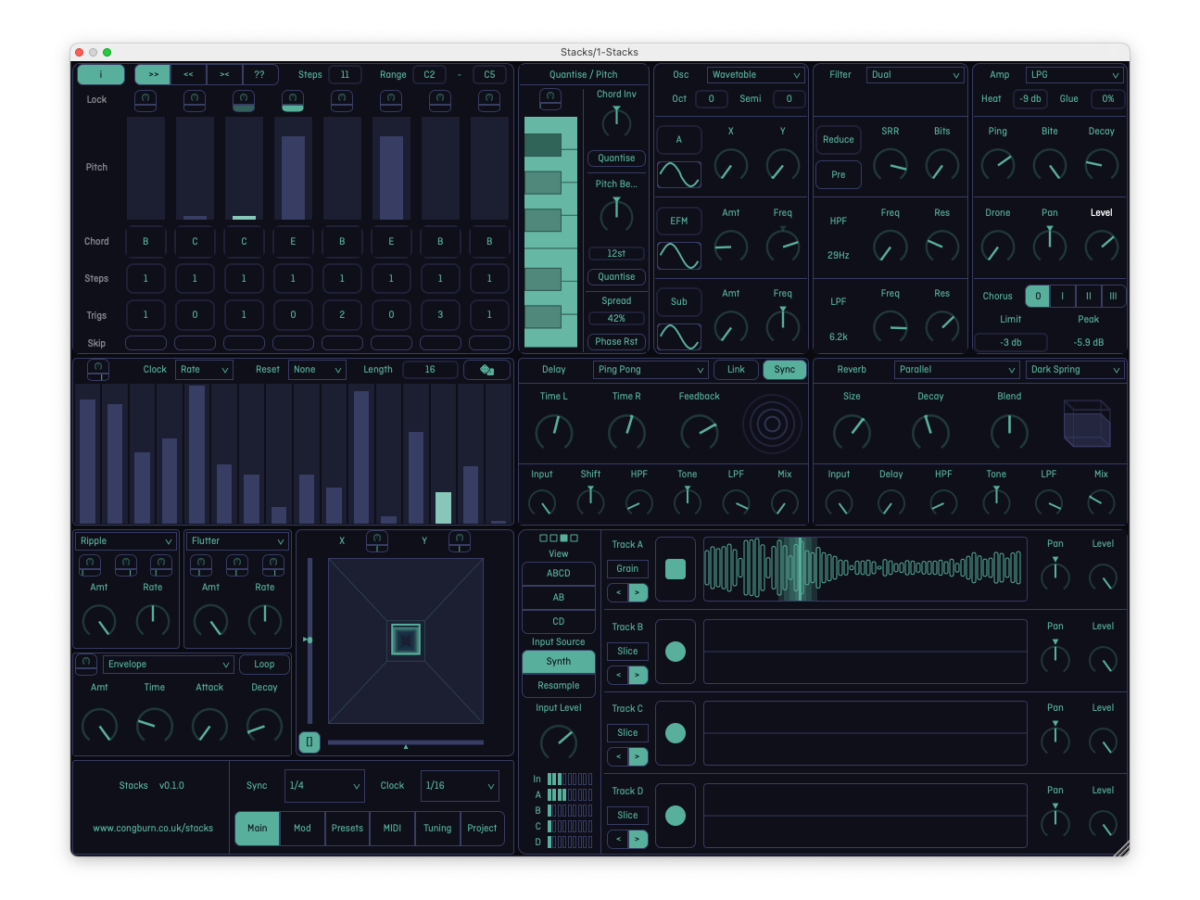
Task: Open the Osc Wavetable dropdown
Action: (x=755, y=75)
